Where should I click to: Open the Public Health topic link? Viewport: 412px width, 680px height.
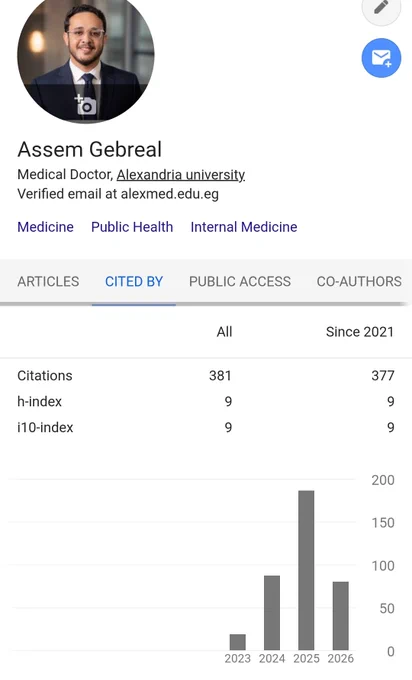(132, 227)
